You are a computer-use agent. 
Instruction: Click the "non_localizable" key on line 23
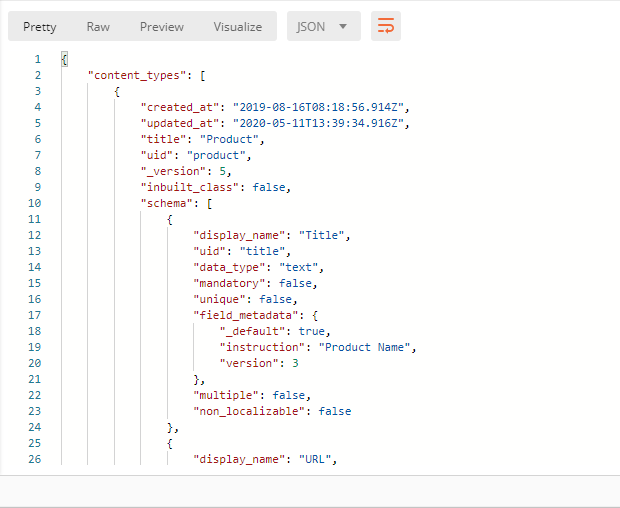pyautogui.click(x=252, y=411)
